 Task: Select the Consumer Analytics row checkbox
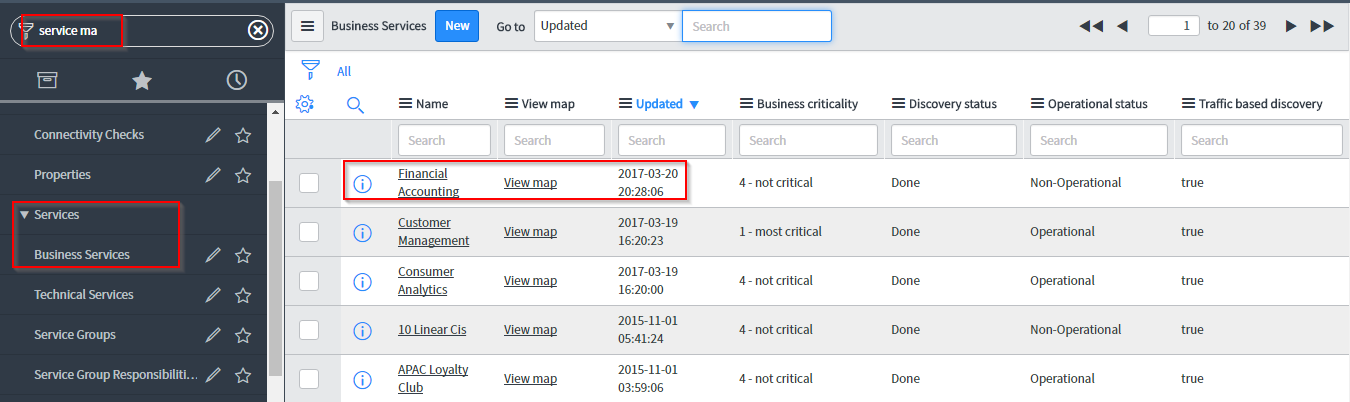[x=309, y=281]
